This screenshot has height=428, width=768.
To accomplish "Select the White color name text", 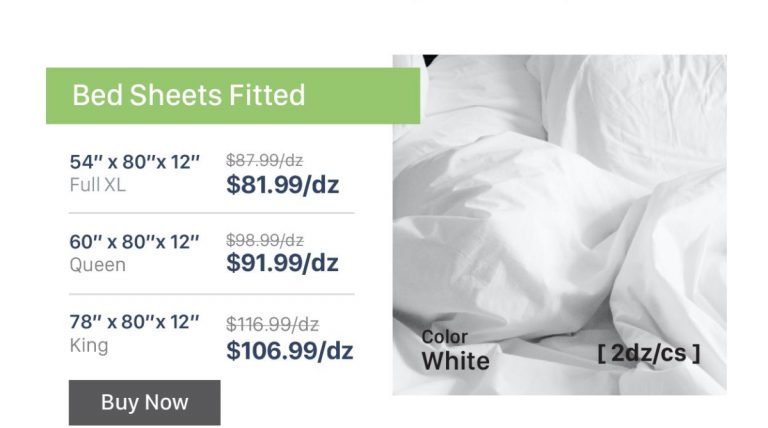I will point(455,361).
